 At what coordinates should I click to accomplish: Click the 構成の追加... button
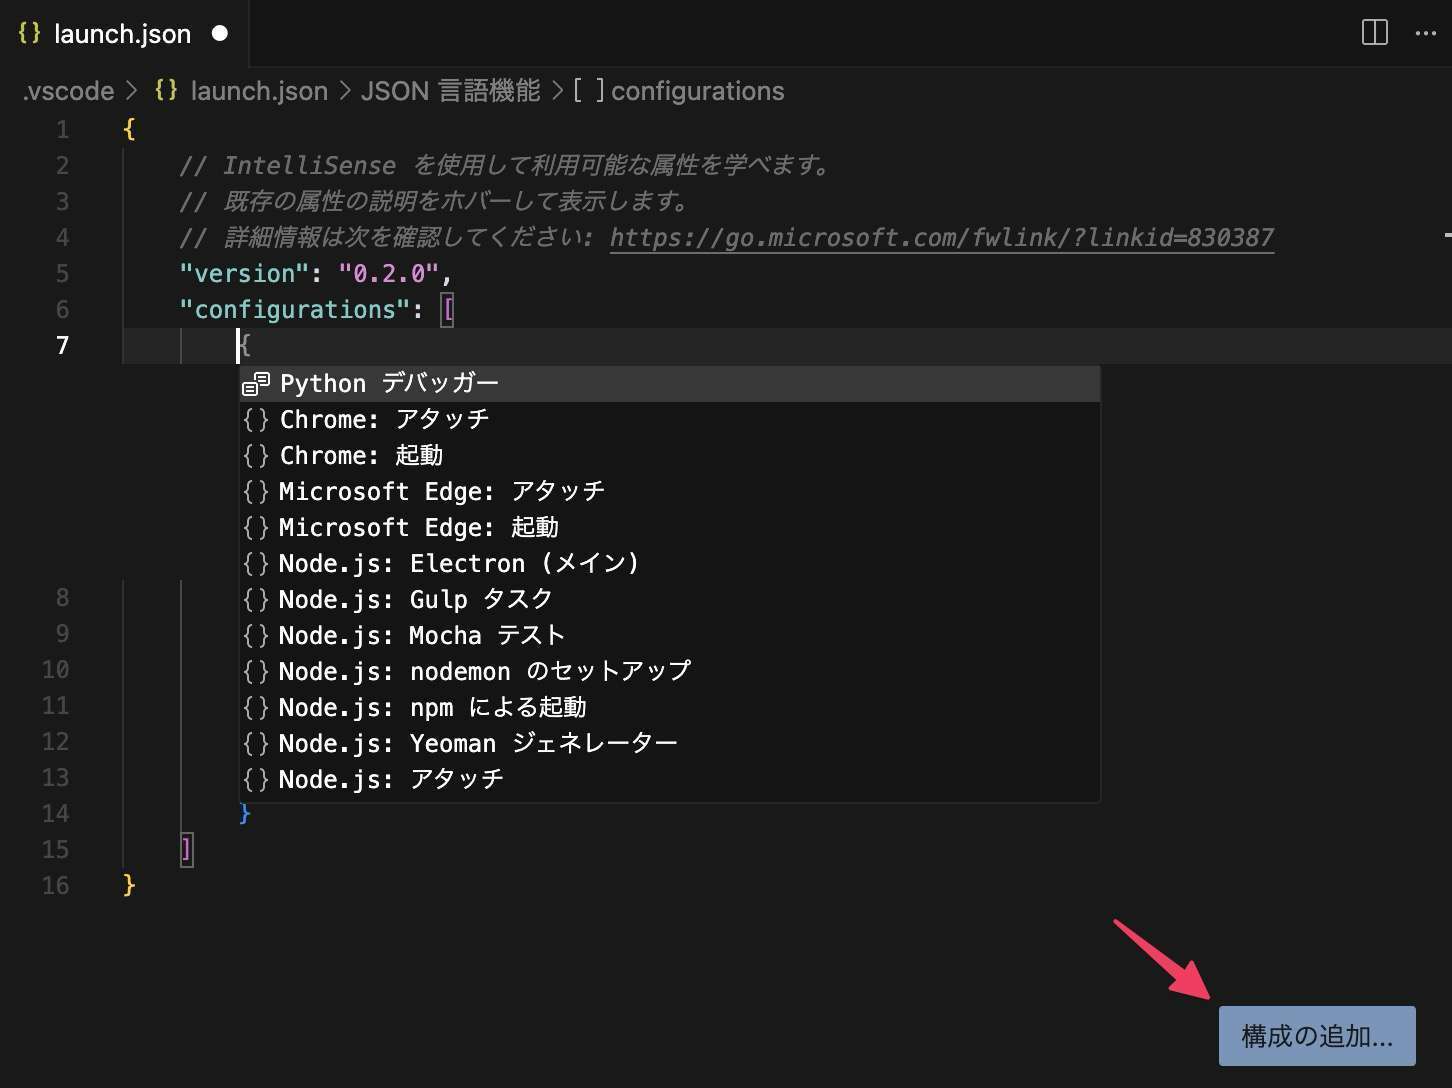1317,1036
